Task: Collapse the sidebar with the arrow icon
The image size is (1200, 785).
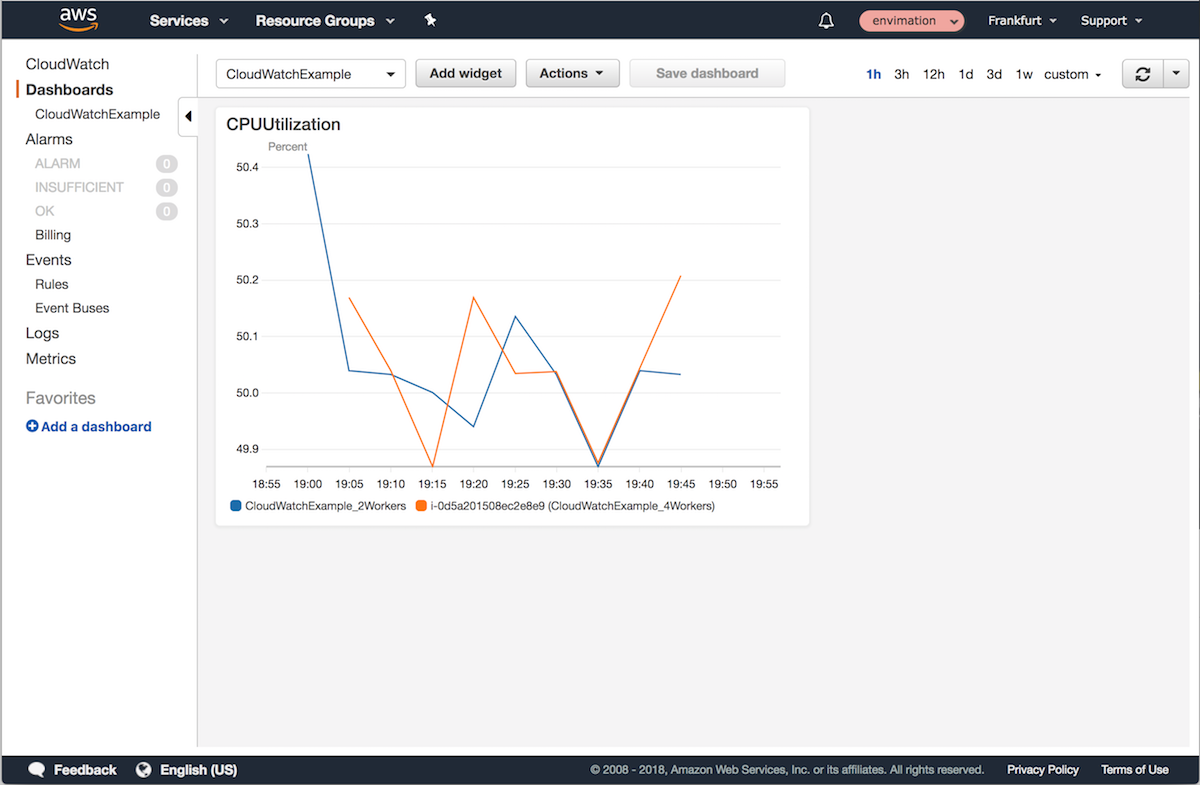Action: 188,117
